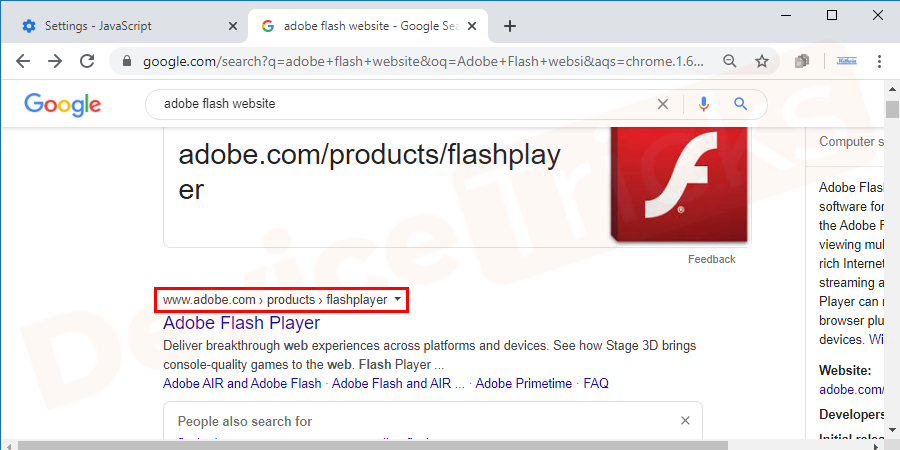This screenshot has width=900, height=450.
Task: Open the Chrome three-dot menu
Action: point(879,61)
